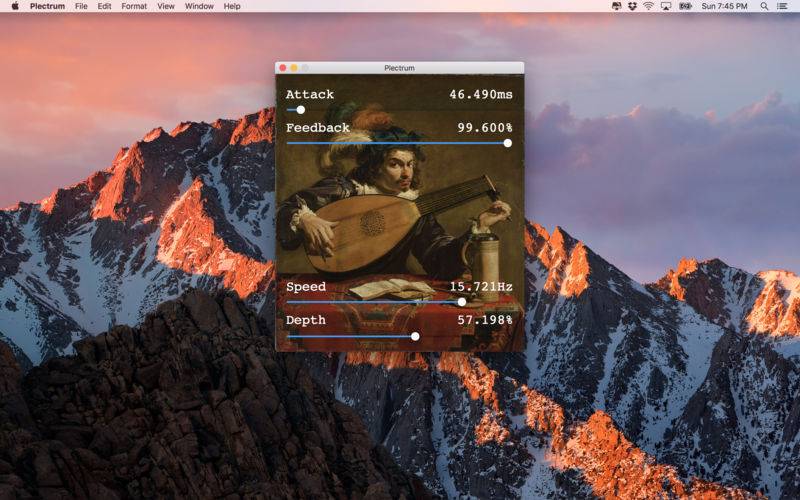Click the Speed slider handle
The height and width of the screenshot is (500, 800).
461,301
